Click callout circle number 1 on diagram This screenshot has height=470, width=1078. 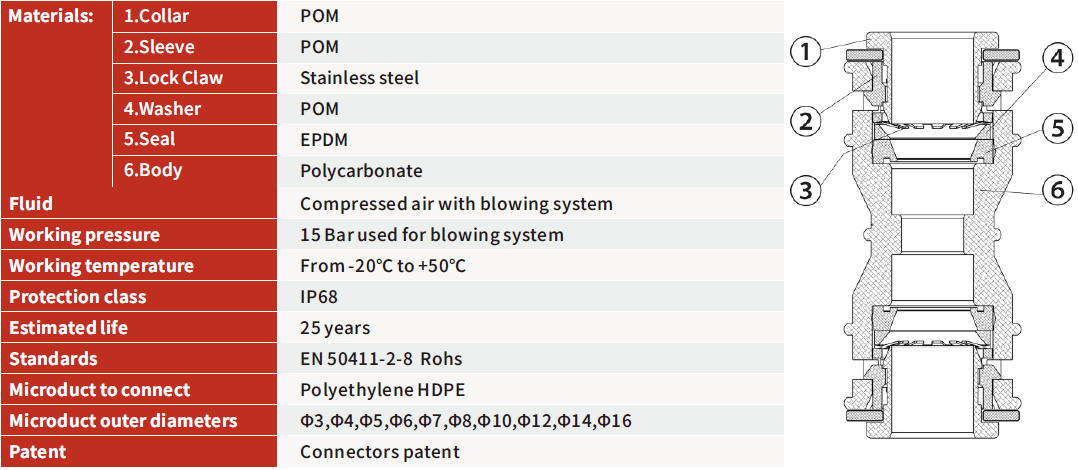[x=807, y=52]
